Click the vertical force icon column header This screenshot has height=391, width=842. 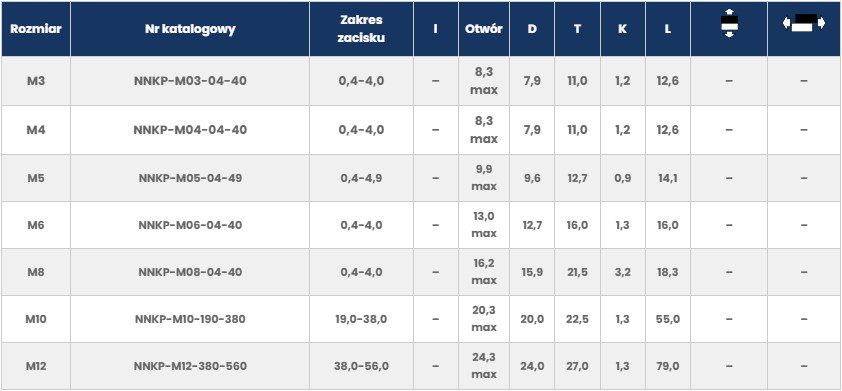tap(729, 29)
